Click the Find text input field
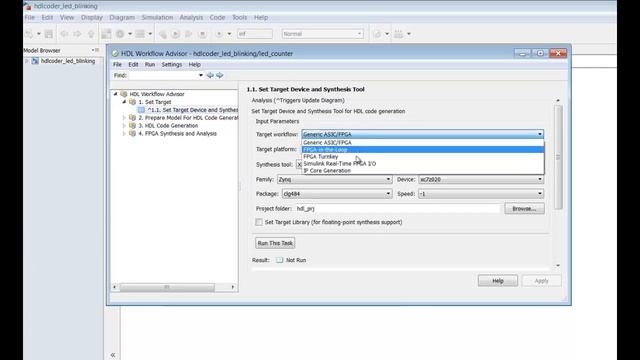Viewport: 640px width, 360px height. point(163,75)
